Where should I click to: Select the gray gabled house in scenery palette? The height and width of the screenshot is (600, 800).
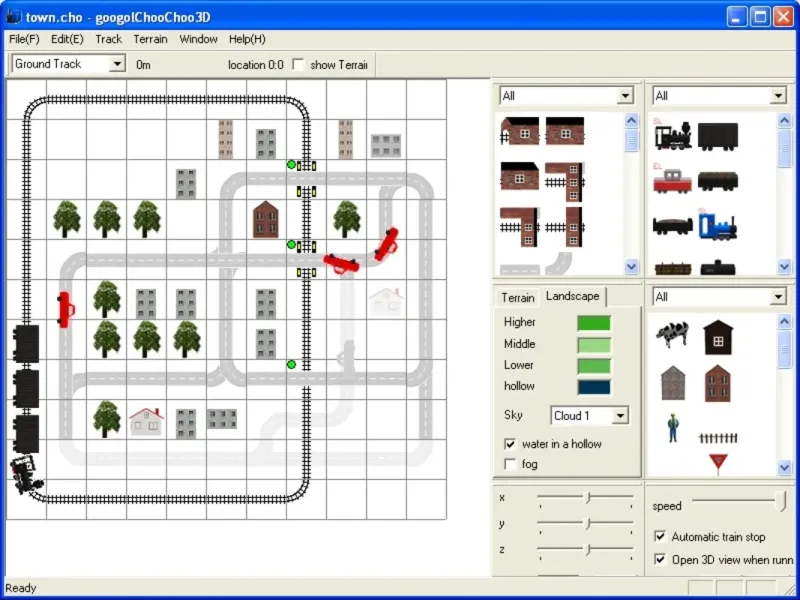pos(673,383)
